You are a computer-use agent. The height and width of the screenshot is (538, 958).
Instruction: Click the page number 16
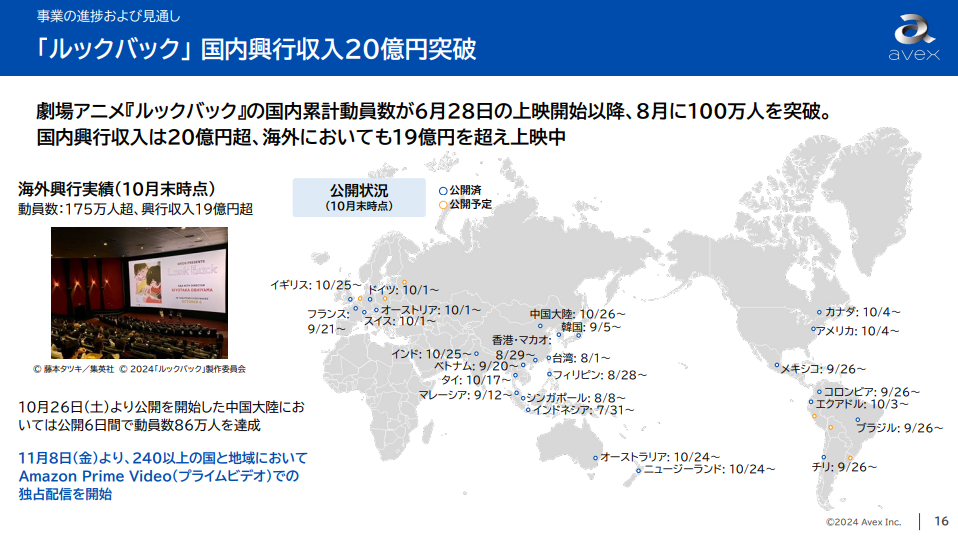[941, 521]
